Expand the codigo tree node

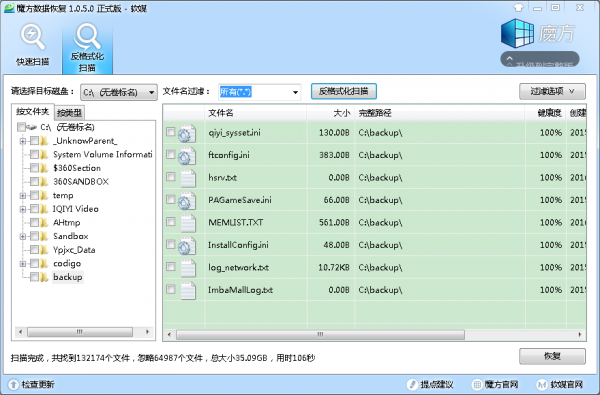[x=23, y=264]
